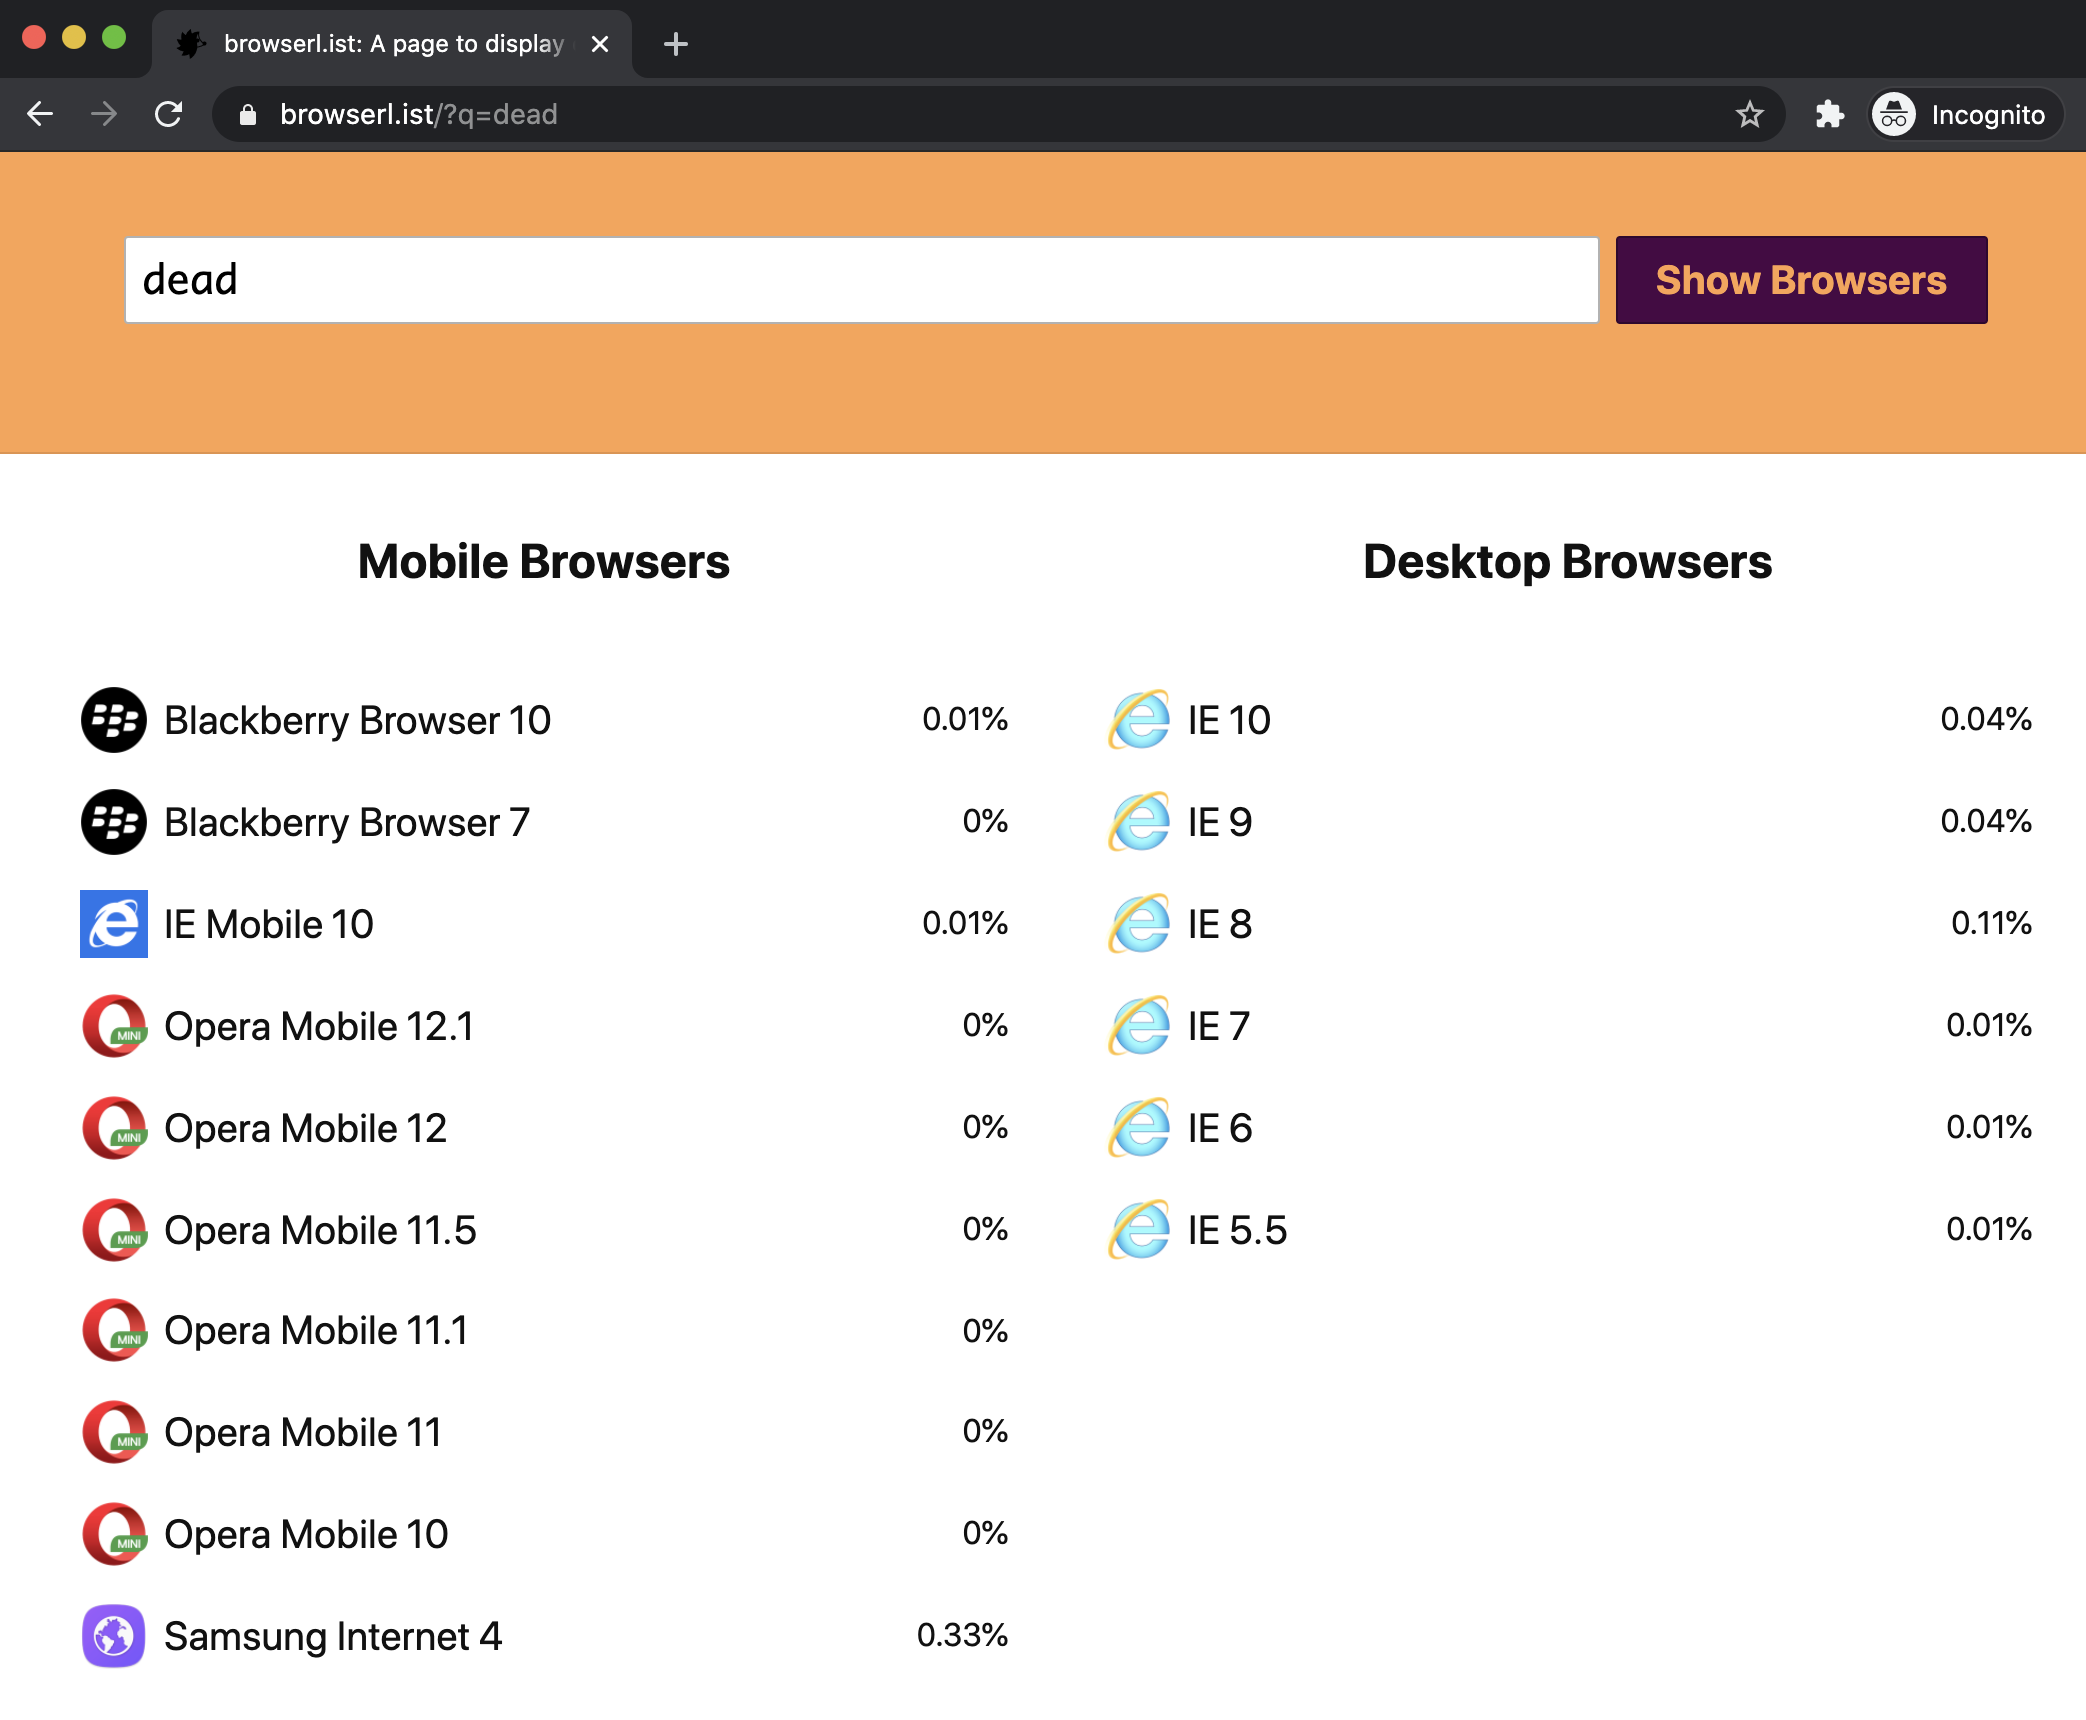The height and width of the screenshot is (1720, 2086).
Task: Click the 'IE 10' label
Action: click(x=1229, y=720)
